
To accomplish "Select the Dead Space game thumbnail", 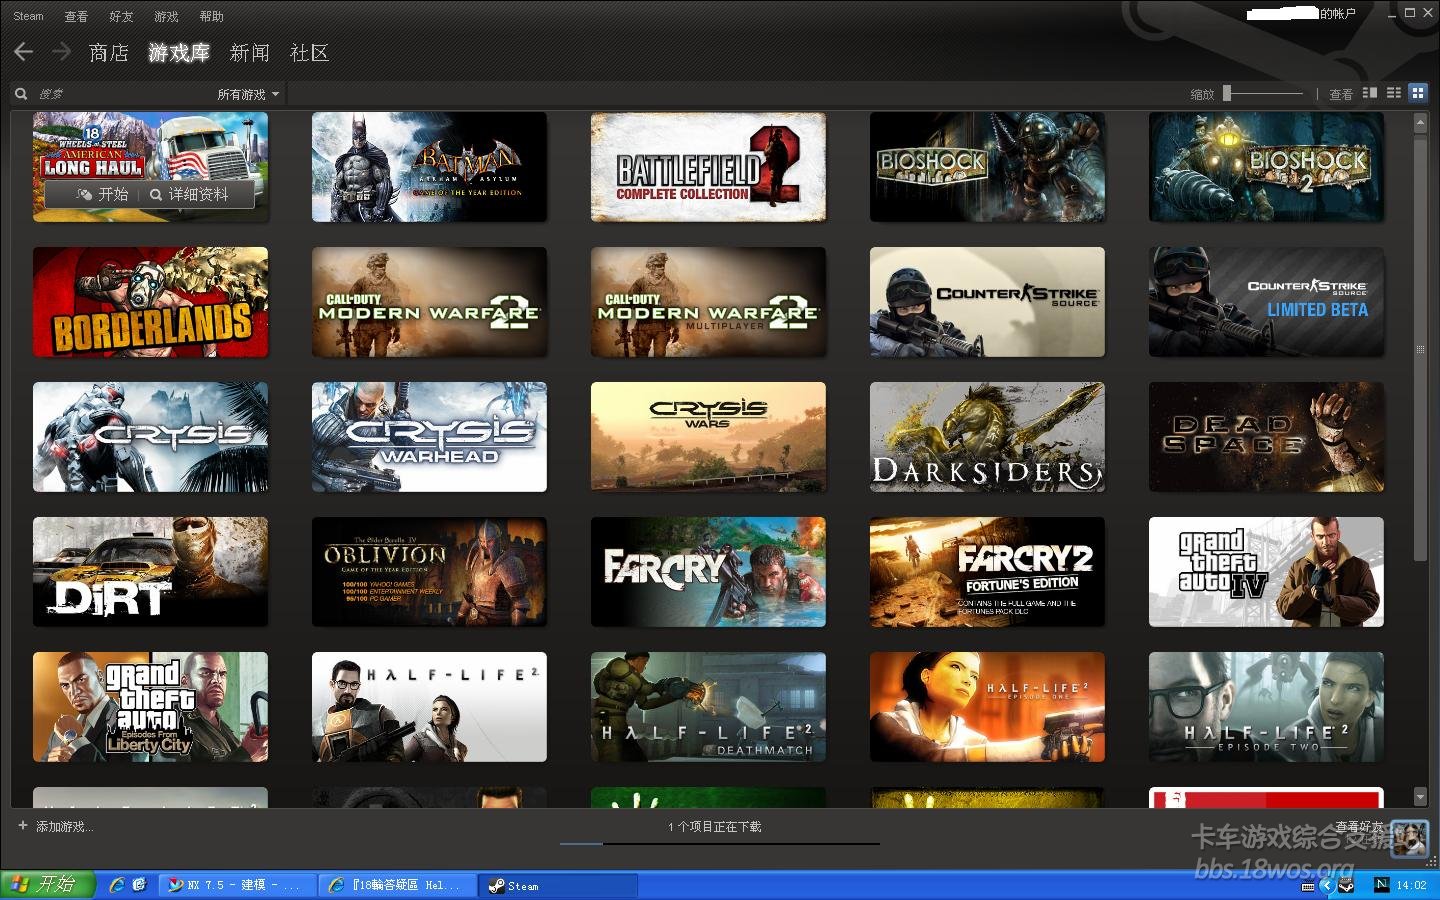I will (1266, 437).
